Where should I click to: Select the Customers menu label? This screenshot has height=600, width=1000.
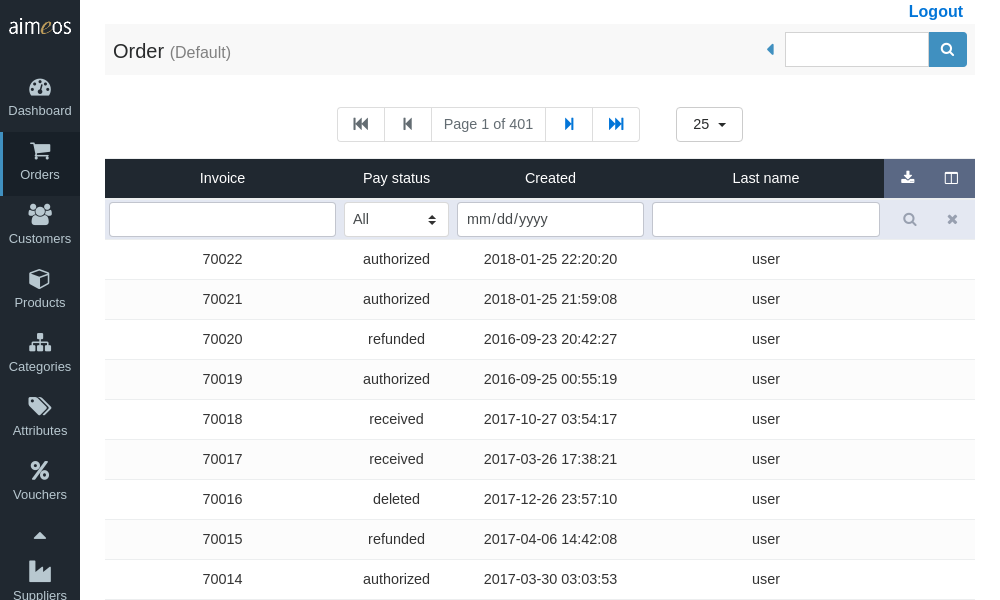[40, 238]
